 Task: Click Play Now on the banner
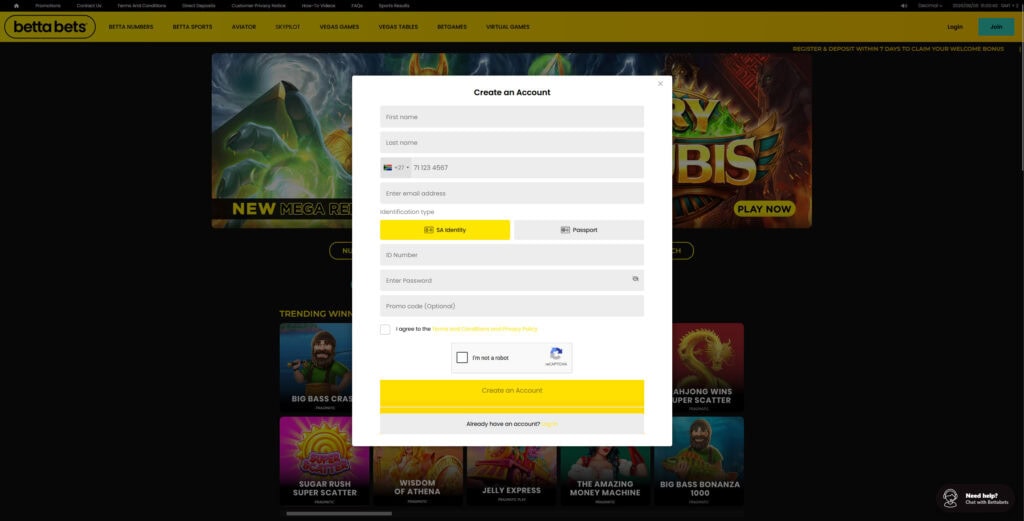point(764,209)
